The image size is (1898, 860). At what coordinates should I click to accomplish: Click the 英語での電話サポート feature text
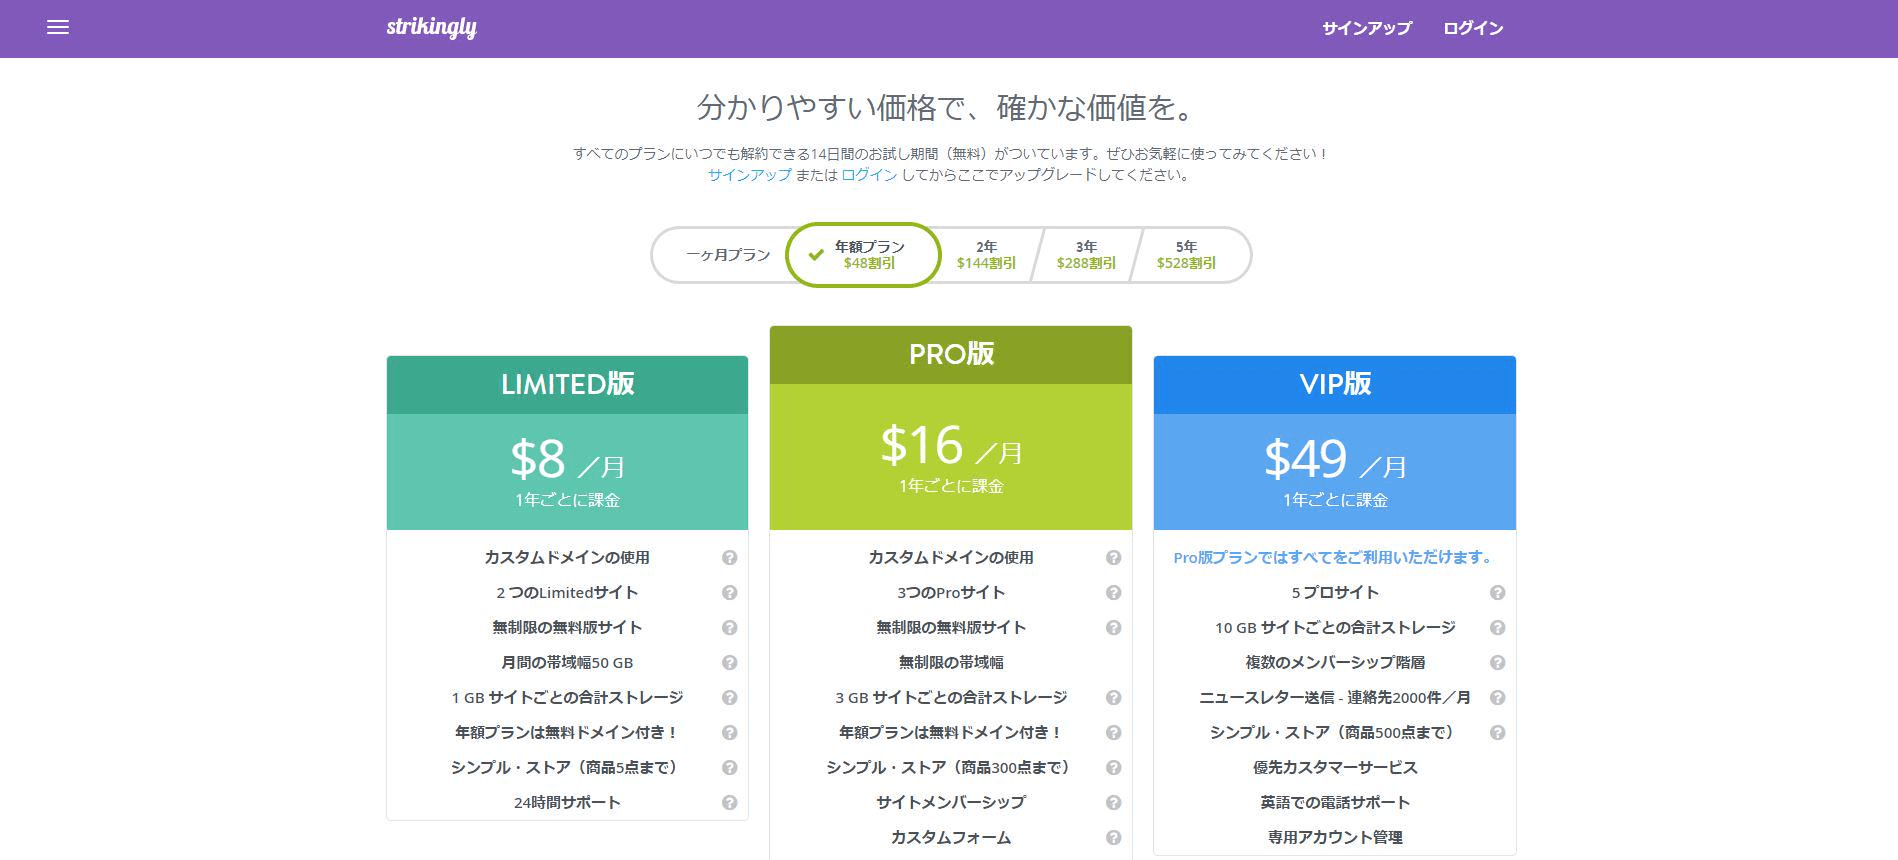click(1335, 803)
